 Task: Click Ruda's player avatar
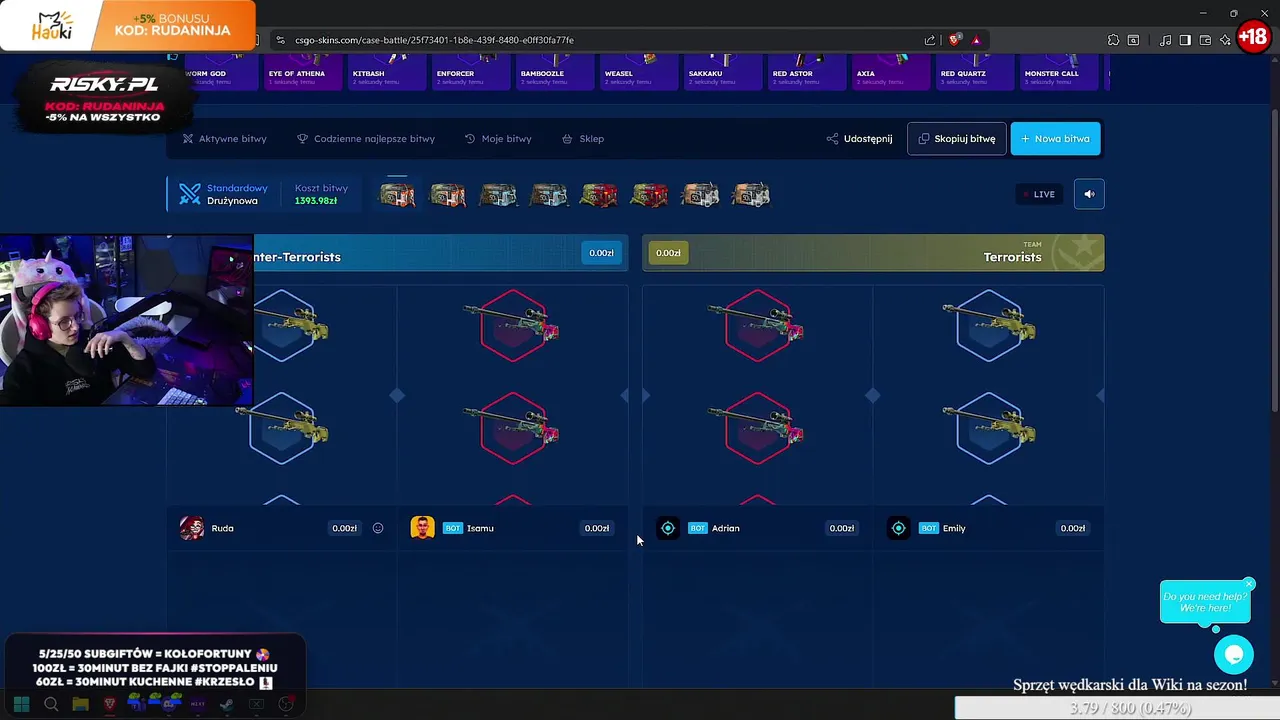click(x=192, y=528)
